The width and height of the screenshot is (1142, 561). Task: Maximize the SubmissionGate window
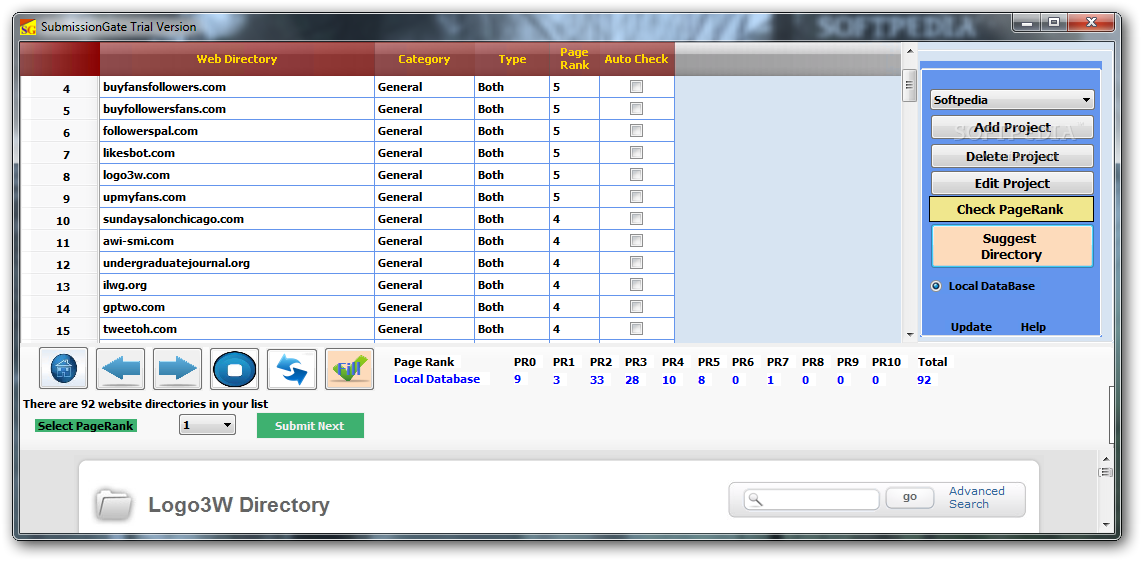pyautogui.click(x=1053, y=23)
